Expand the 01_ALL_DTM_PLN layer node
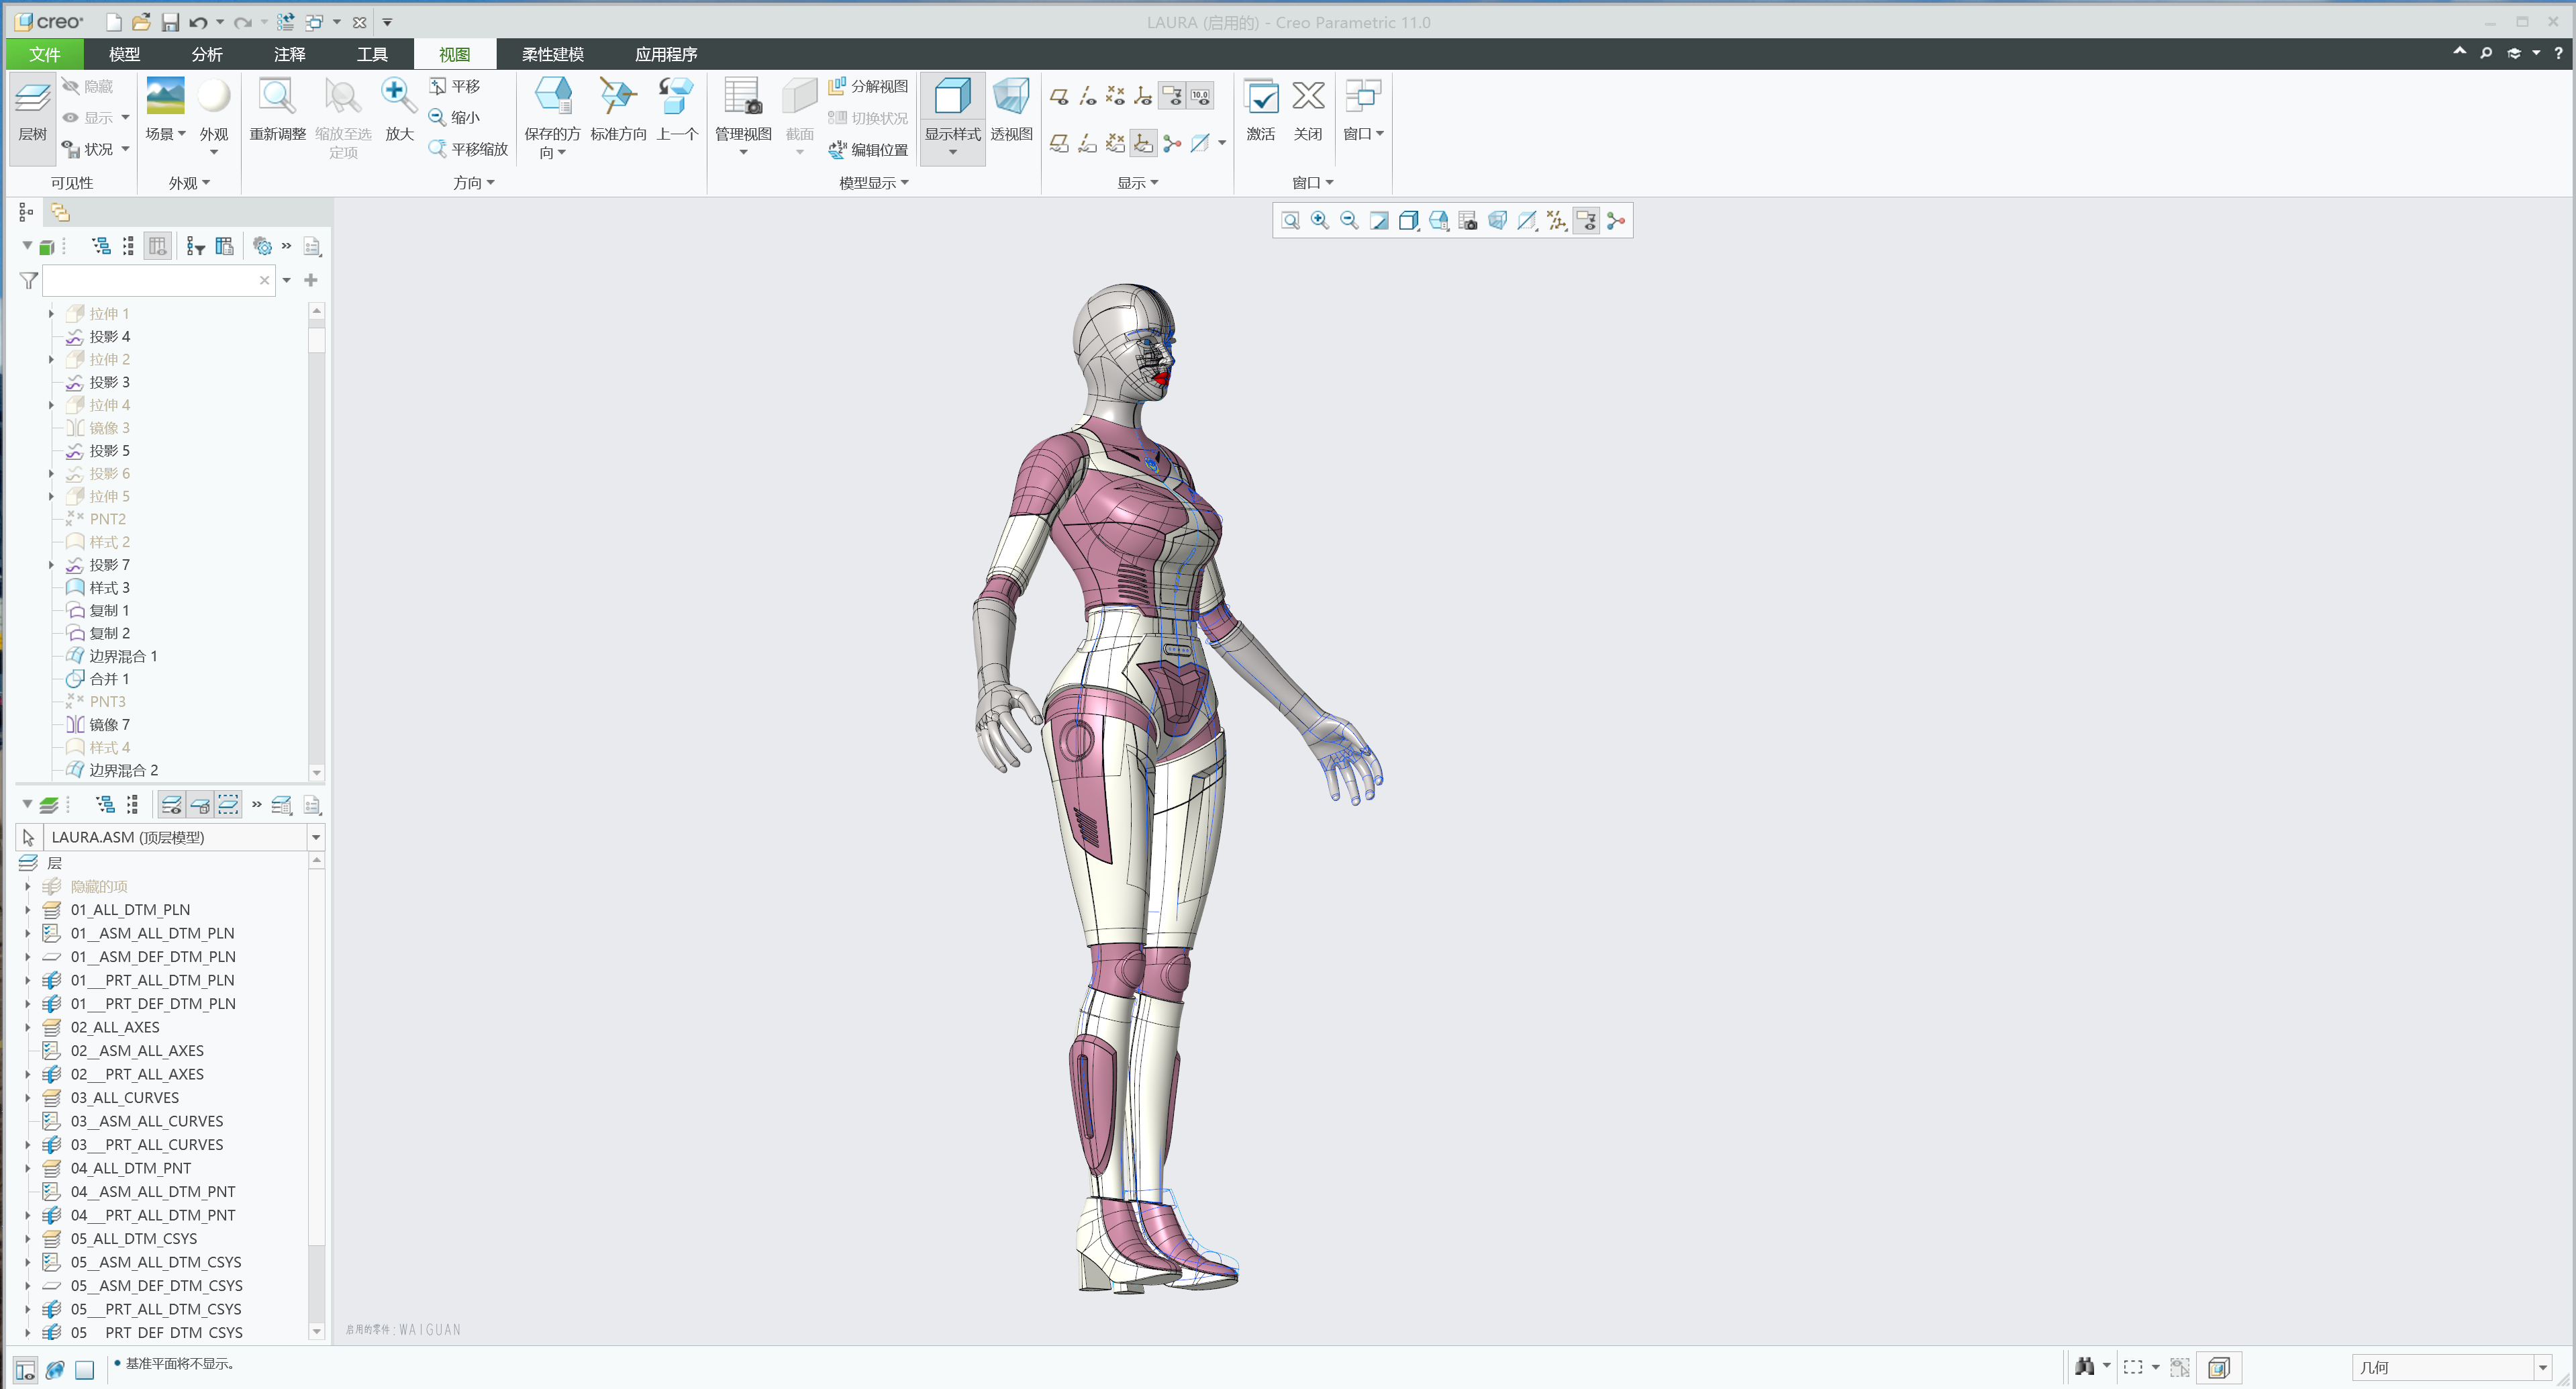Screen dimensions: 2576x1389 click(x=27, y=910)
